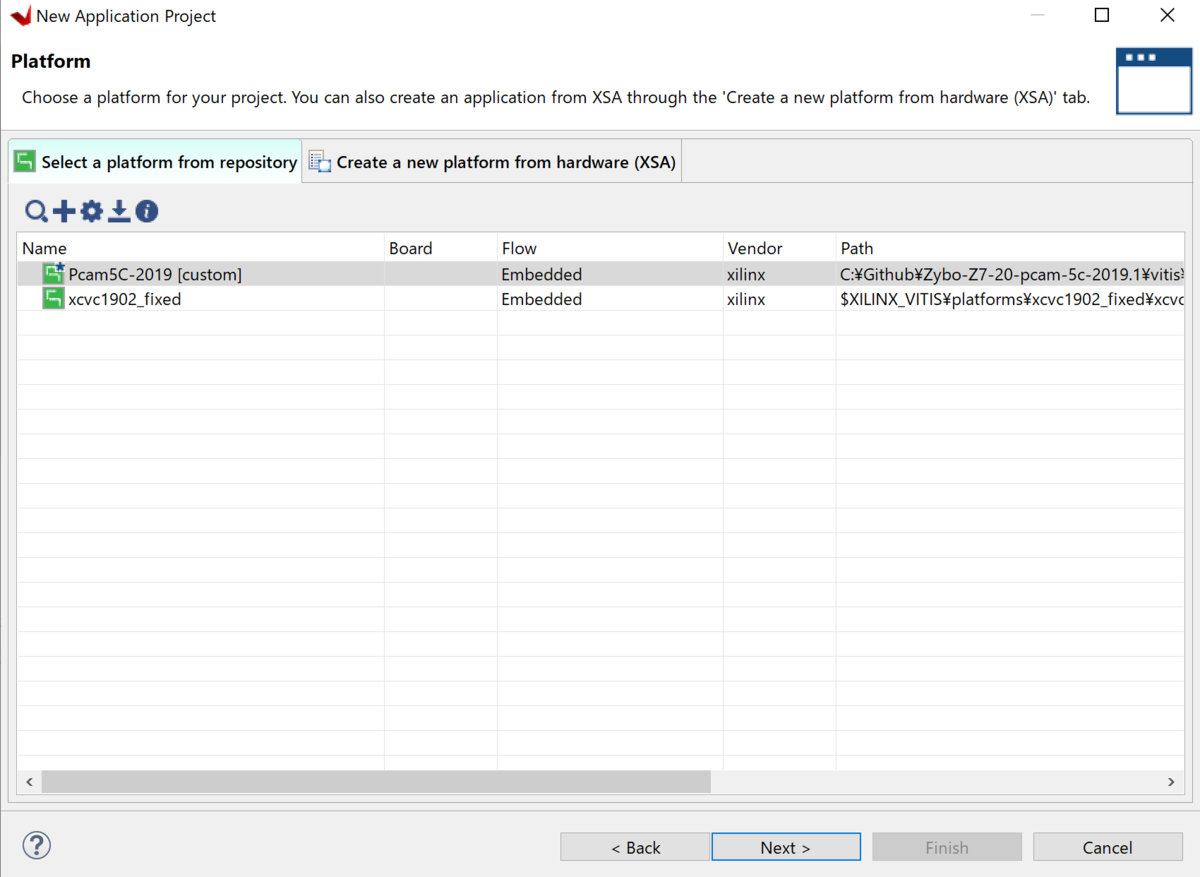Click the Back button
This screenshot has width=1200, height=877.
coord(635,847)
